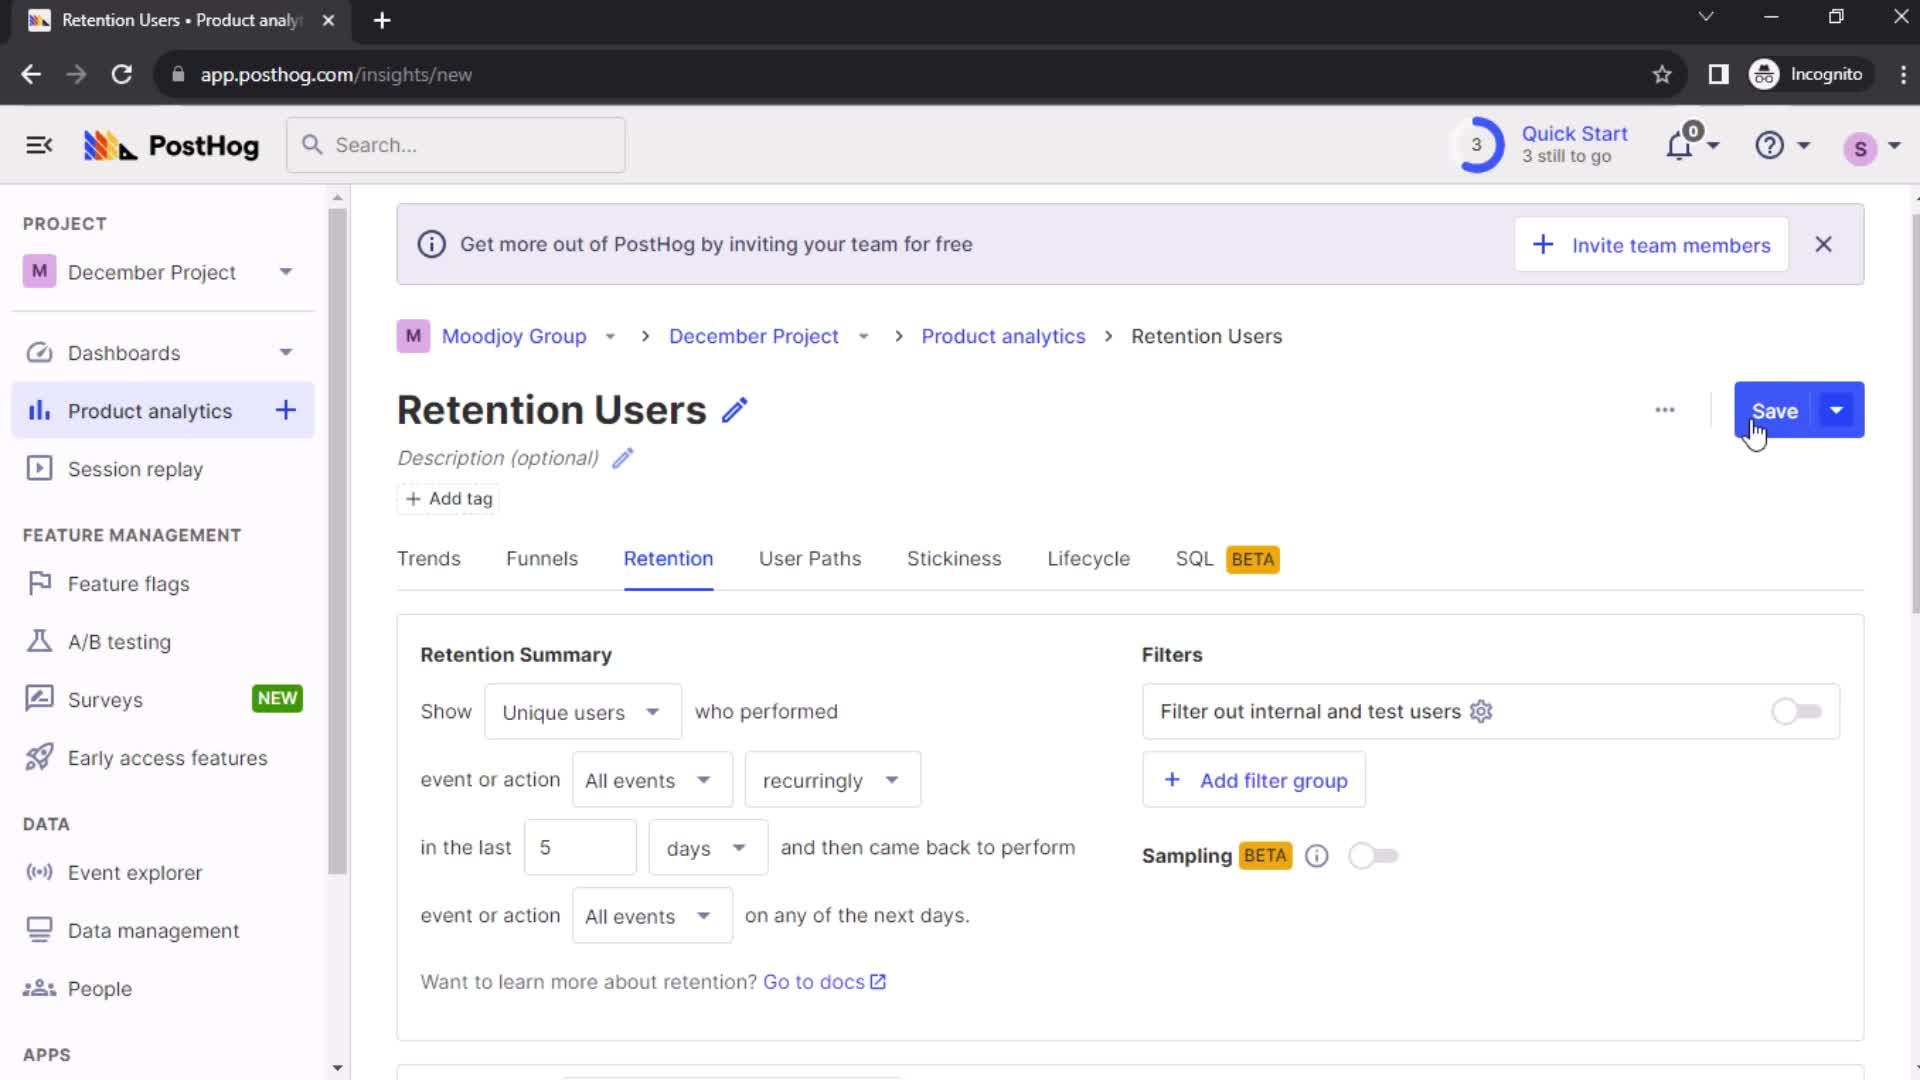Open the internal and test users settings gear
Image resolution: width=1920 pixels, height=1080 pixels.
[1481, 711]
